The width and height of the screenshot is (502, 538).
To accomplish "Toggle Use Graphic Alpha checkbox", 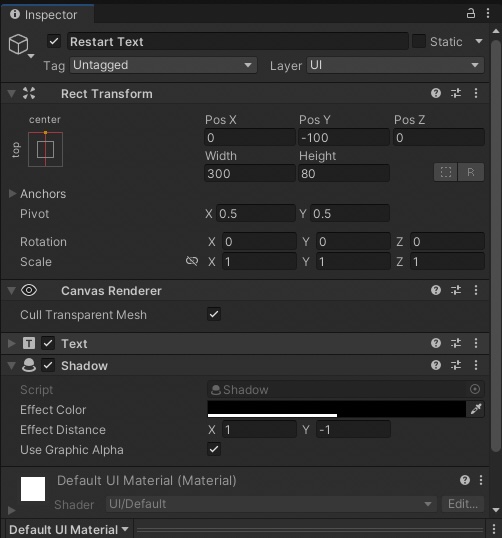I will tap(214, 449).
